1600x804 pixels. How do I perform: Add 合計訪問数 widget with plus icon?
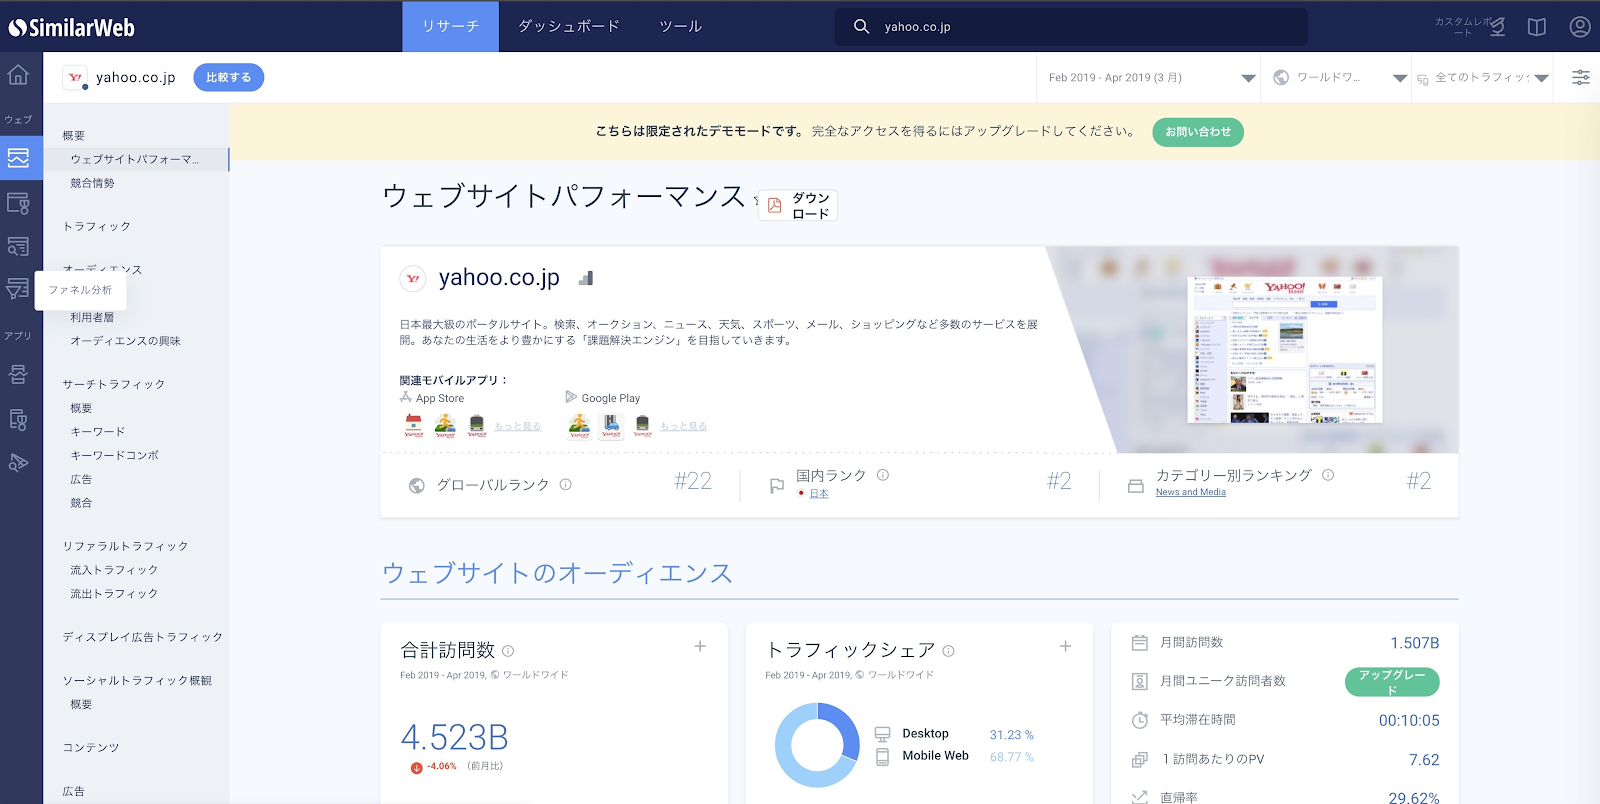click(700, 647)
